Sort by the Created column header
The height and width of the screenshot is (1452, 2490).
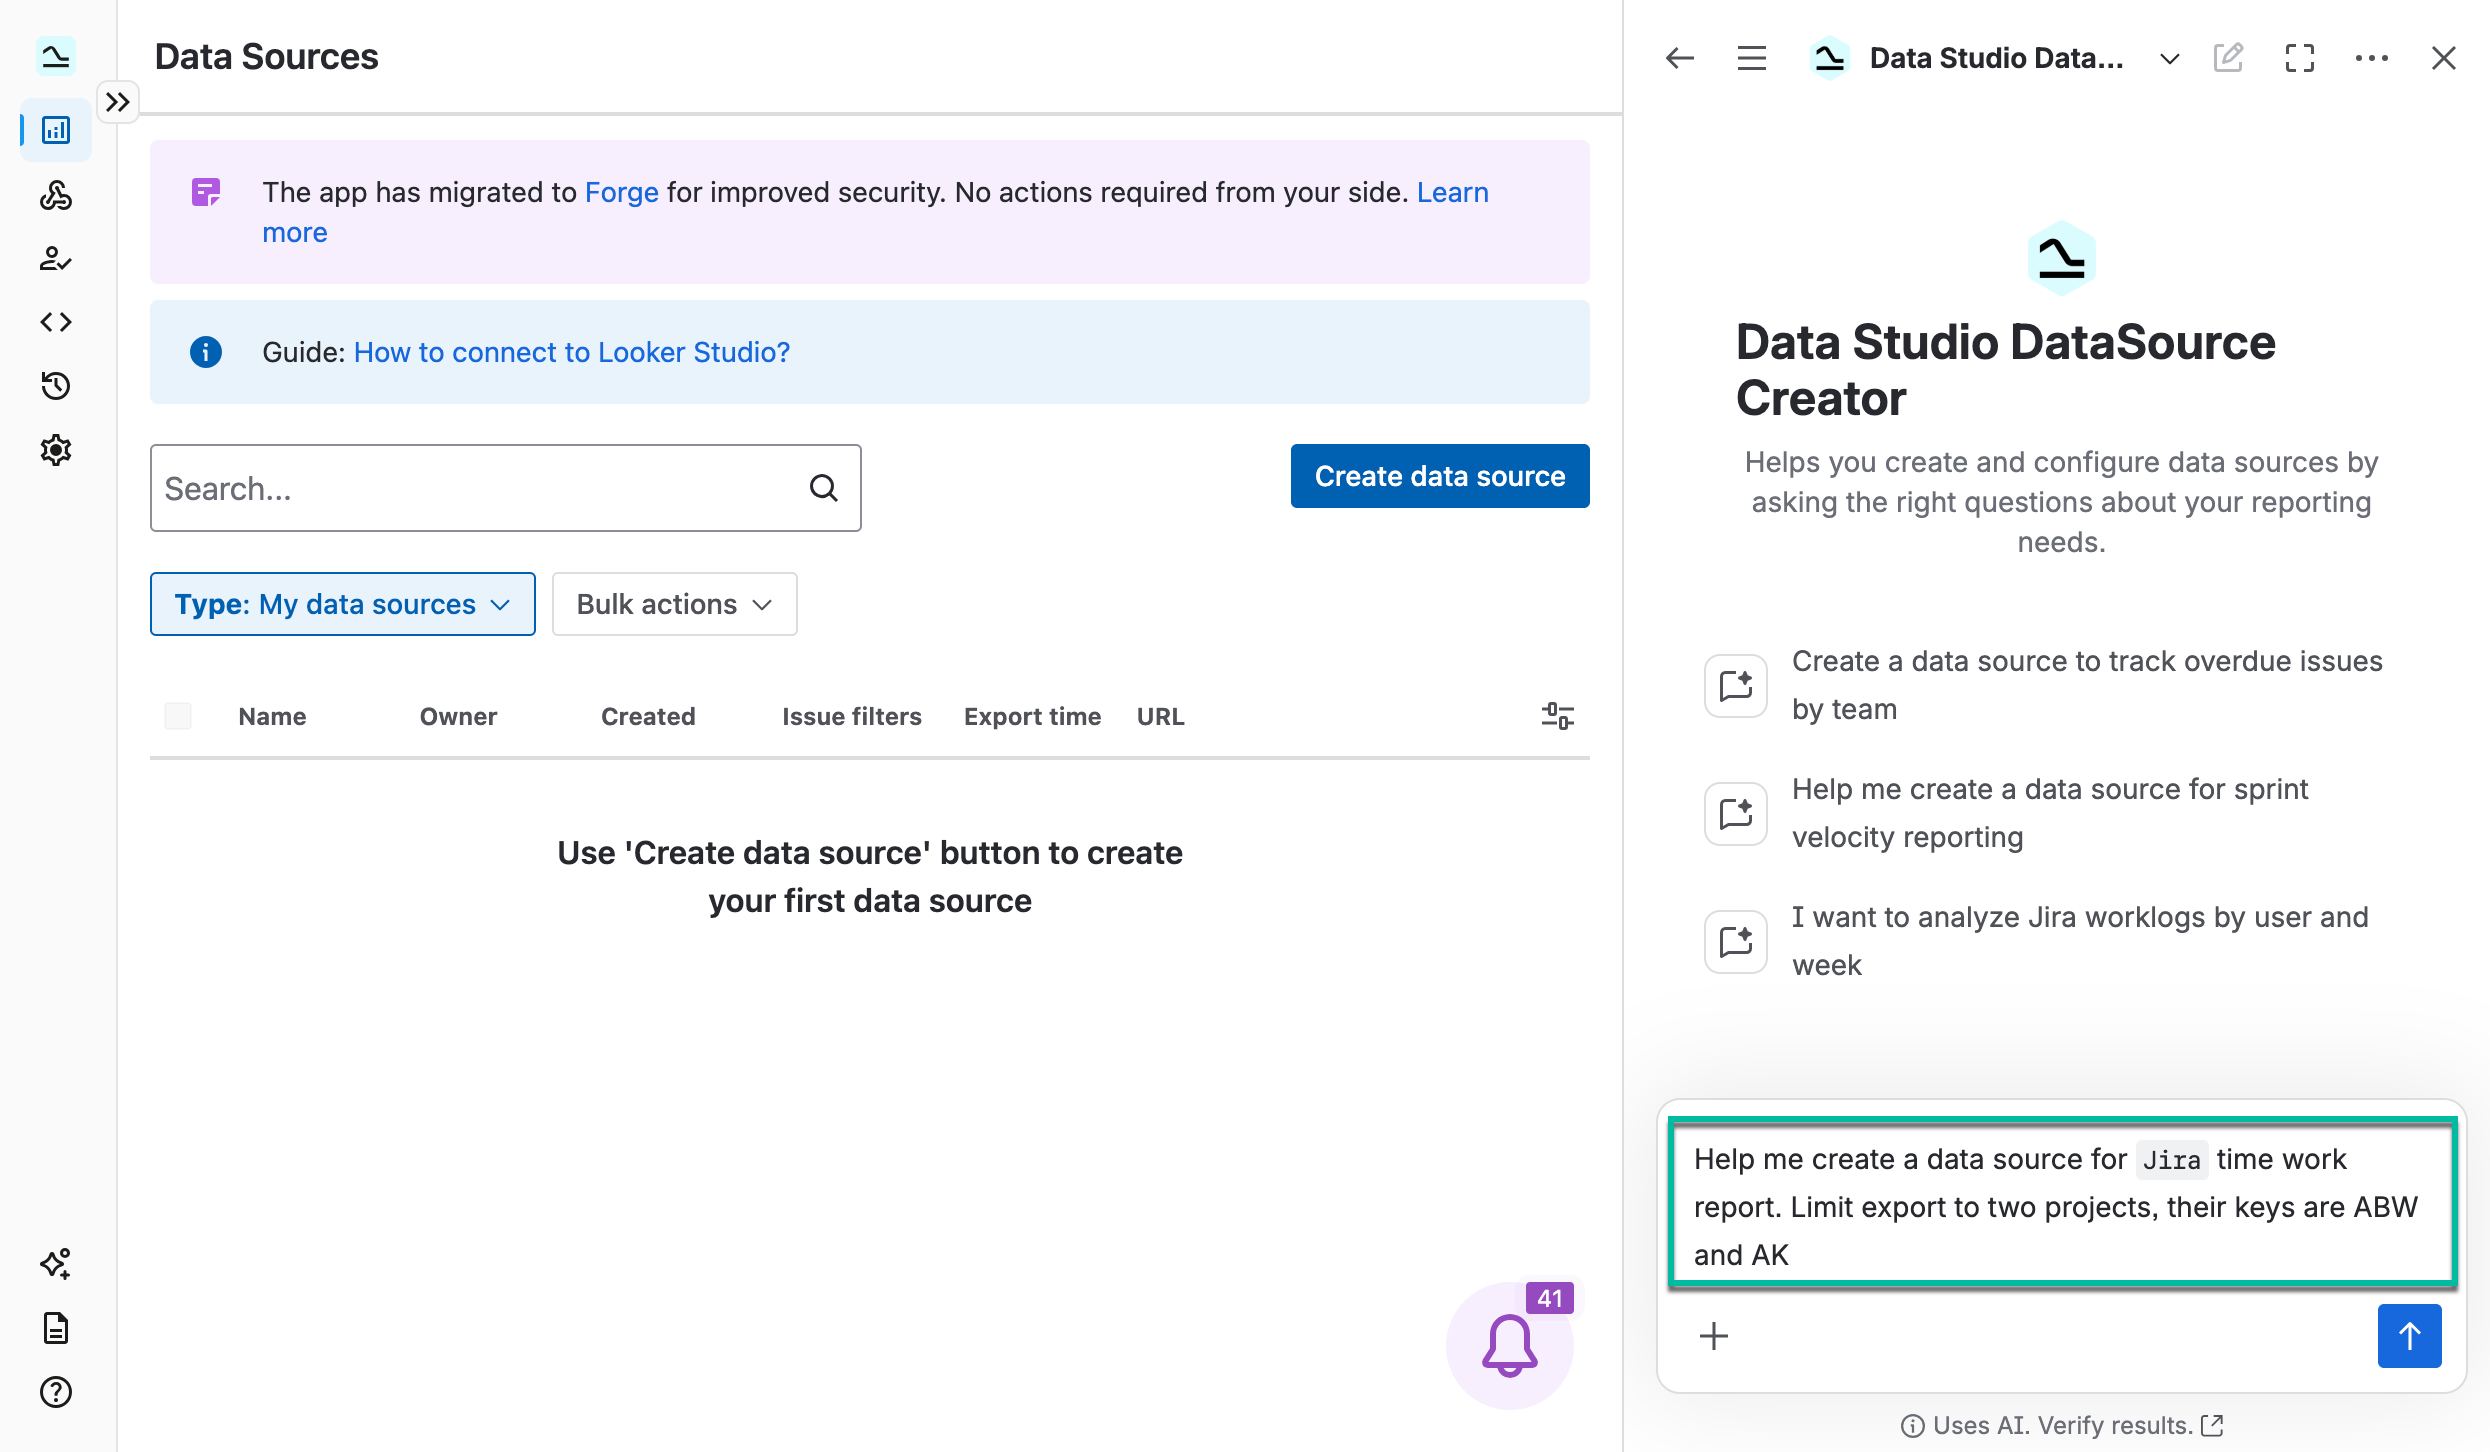click(648, 716)
